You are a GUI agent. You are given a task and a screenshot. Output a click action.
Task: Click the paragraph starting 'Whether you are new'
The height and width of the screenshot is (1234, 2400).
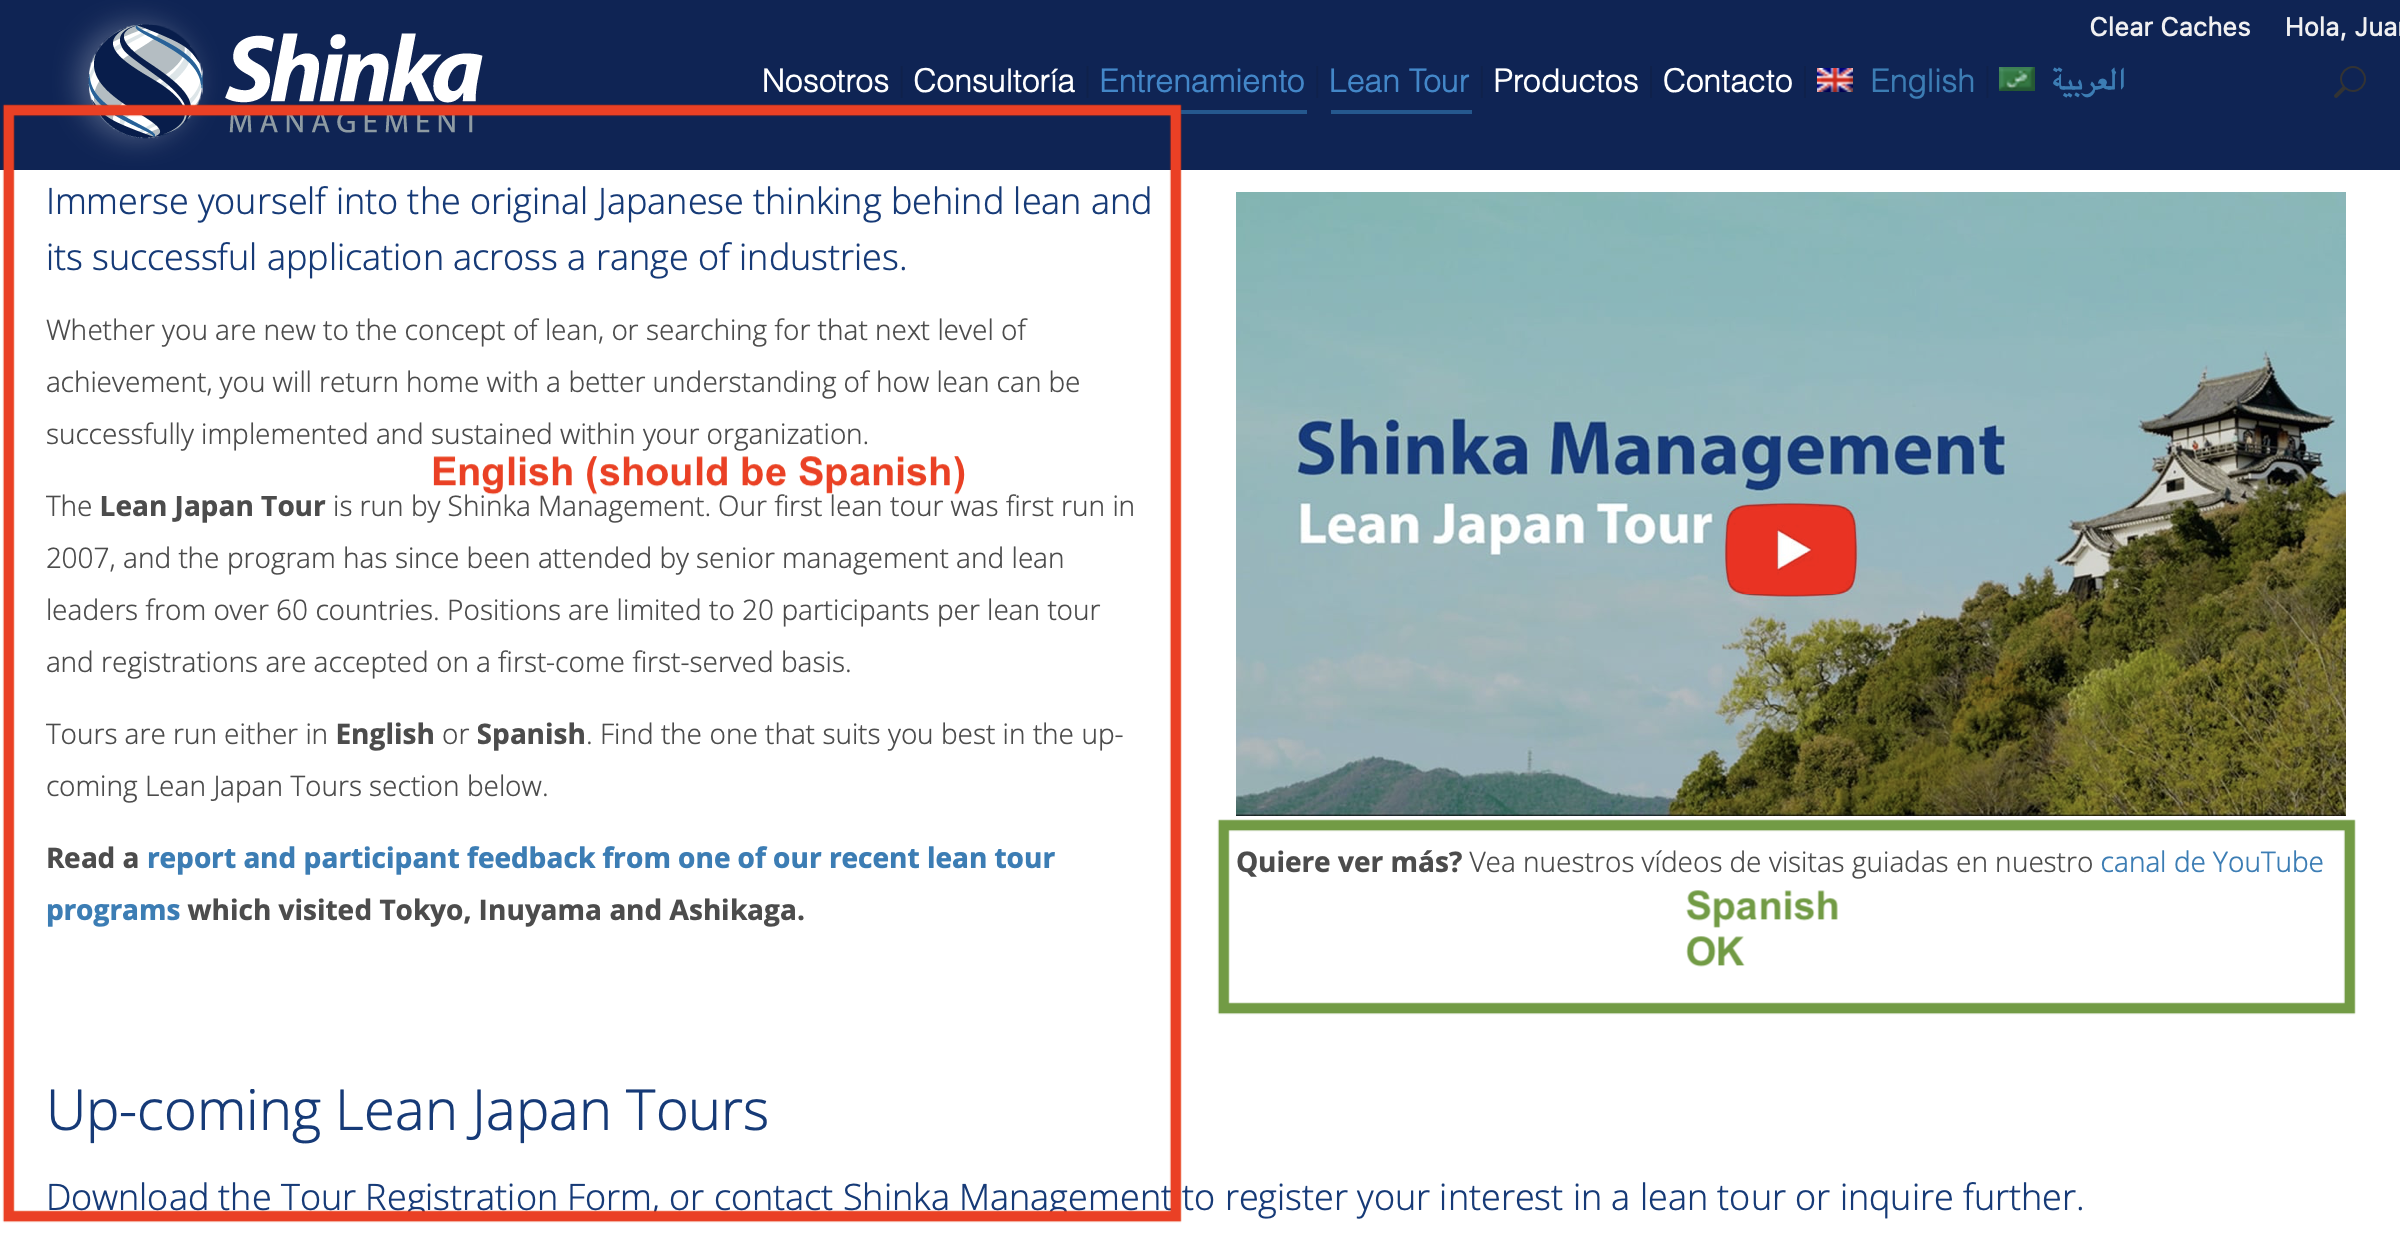tap(563, 382)
